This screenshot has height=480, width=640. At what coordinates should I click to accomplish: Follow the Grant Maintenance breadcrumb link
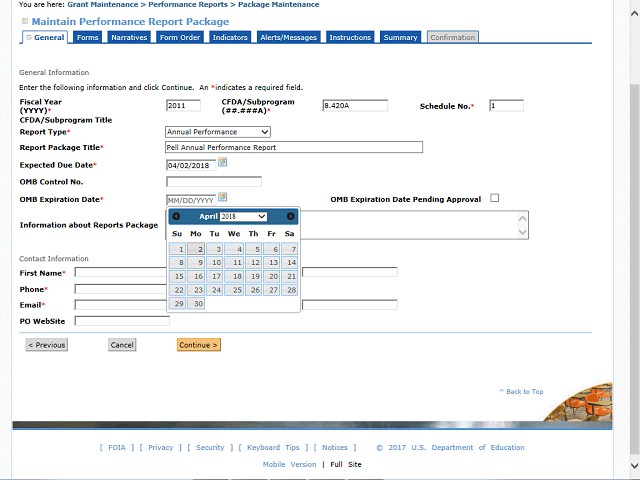103,4
